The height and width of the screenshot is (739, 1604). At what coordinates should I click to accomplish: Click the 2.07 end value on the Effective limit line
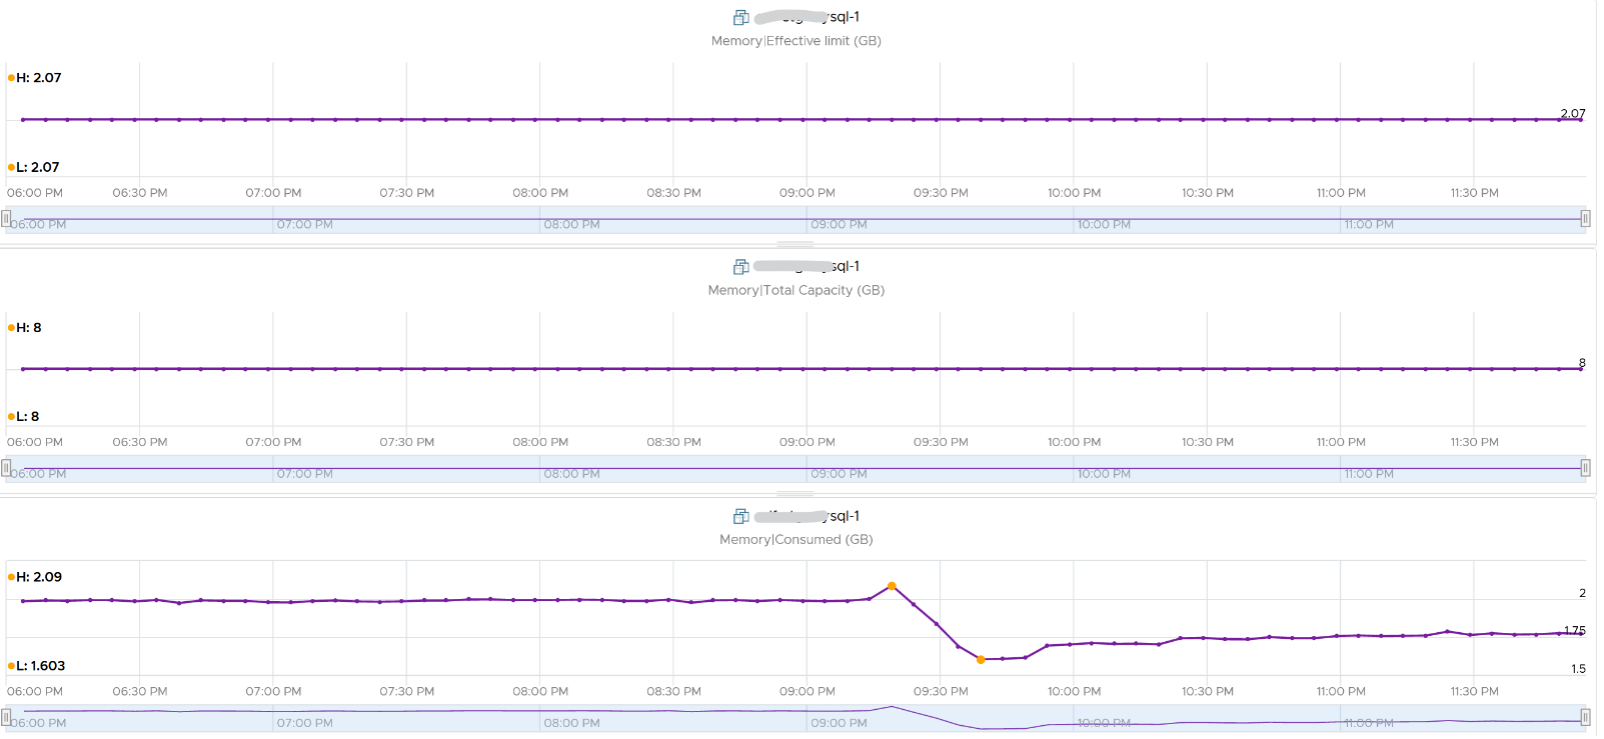click(1573, 113)
